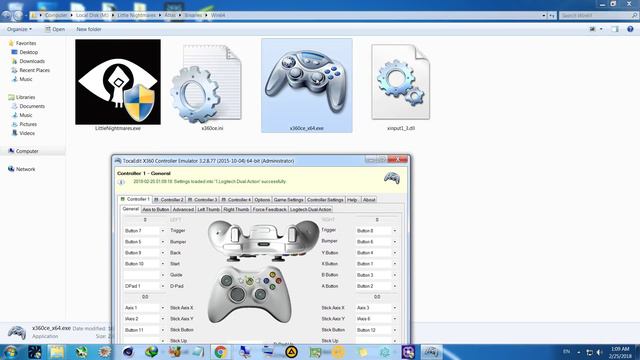Open the Options tab
The width and height of the screenshot is (640, 360).
point(262,200)
